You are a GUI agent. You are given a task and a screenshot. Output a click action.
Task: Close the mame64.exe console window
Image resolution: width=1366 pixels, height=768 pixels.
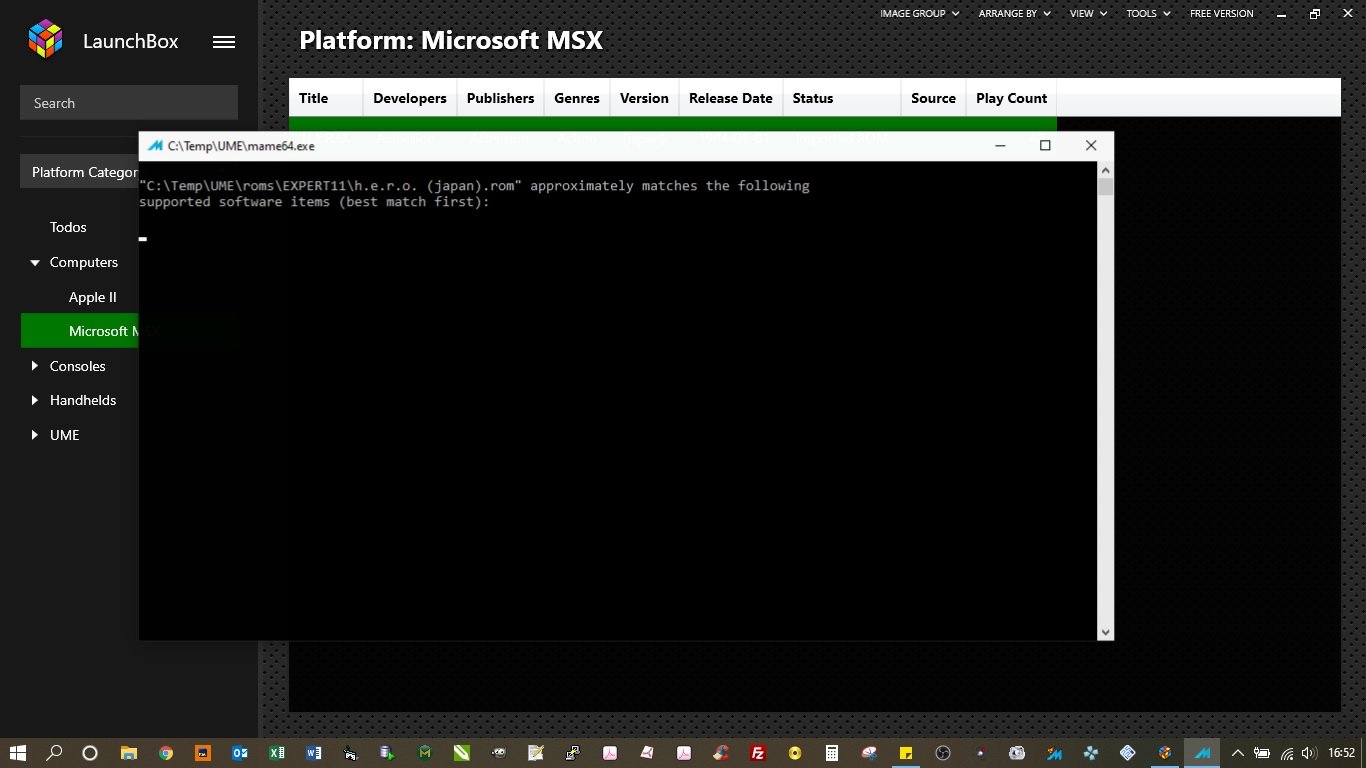click(x=1091, y=146)
